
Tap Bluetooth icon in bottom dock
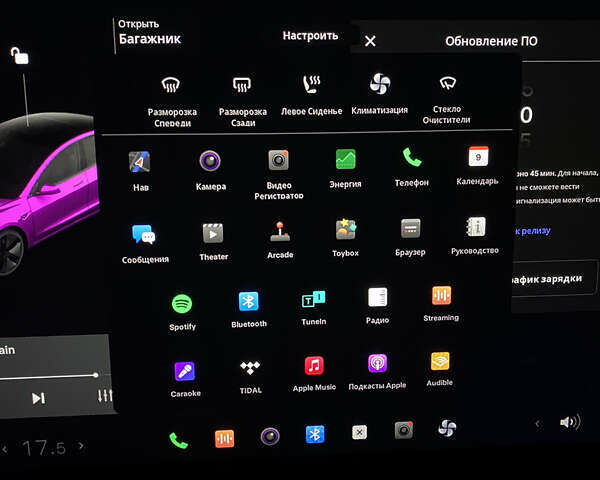315,434
